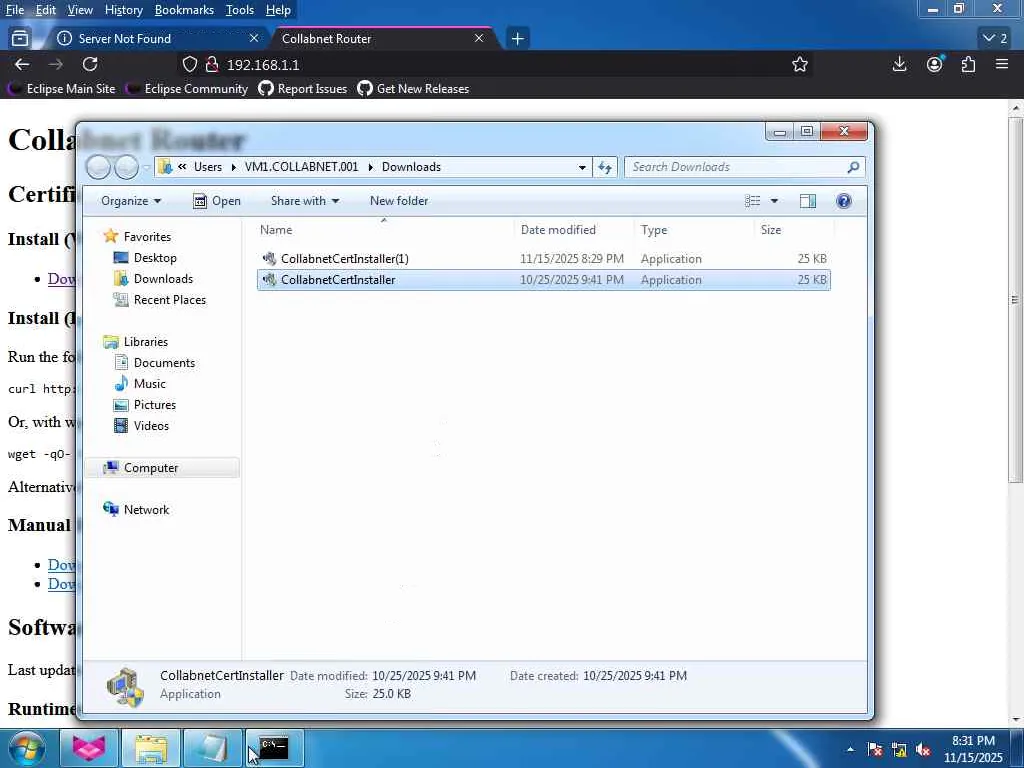Click the New folder button
Image resolution: width=1024 pixels, height=768 pixels.
tap(399, 200)
